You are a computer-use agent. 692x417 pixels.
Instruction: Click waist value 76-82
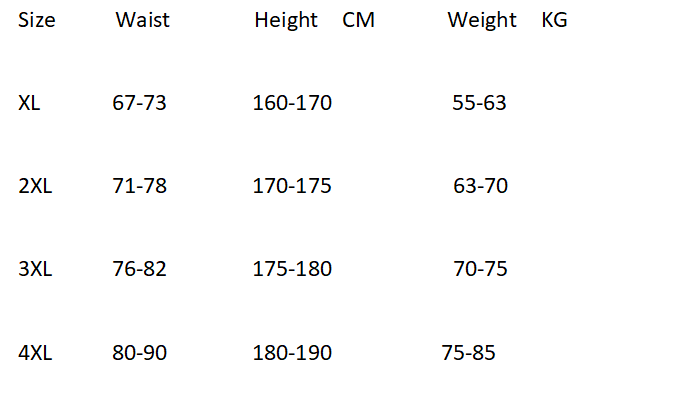[140, 269]
